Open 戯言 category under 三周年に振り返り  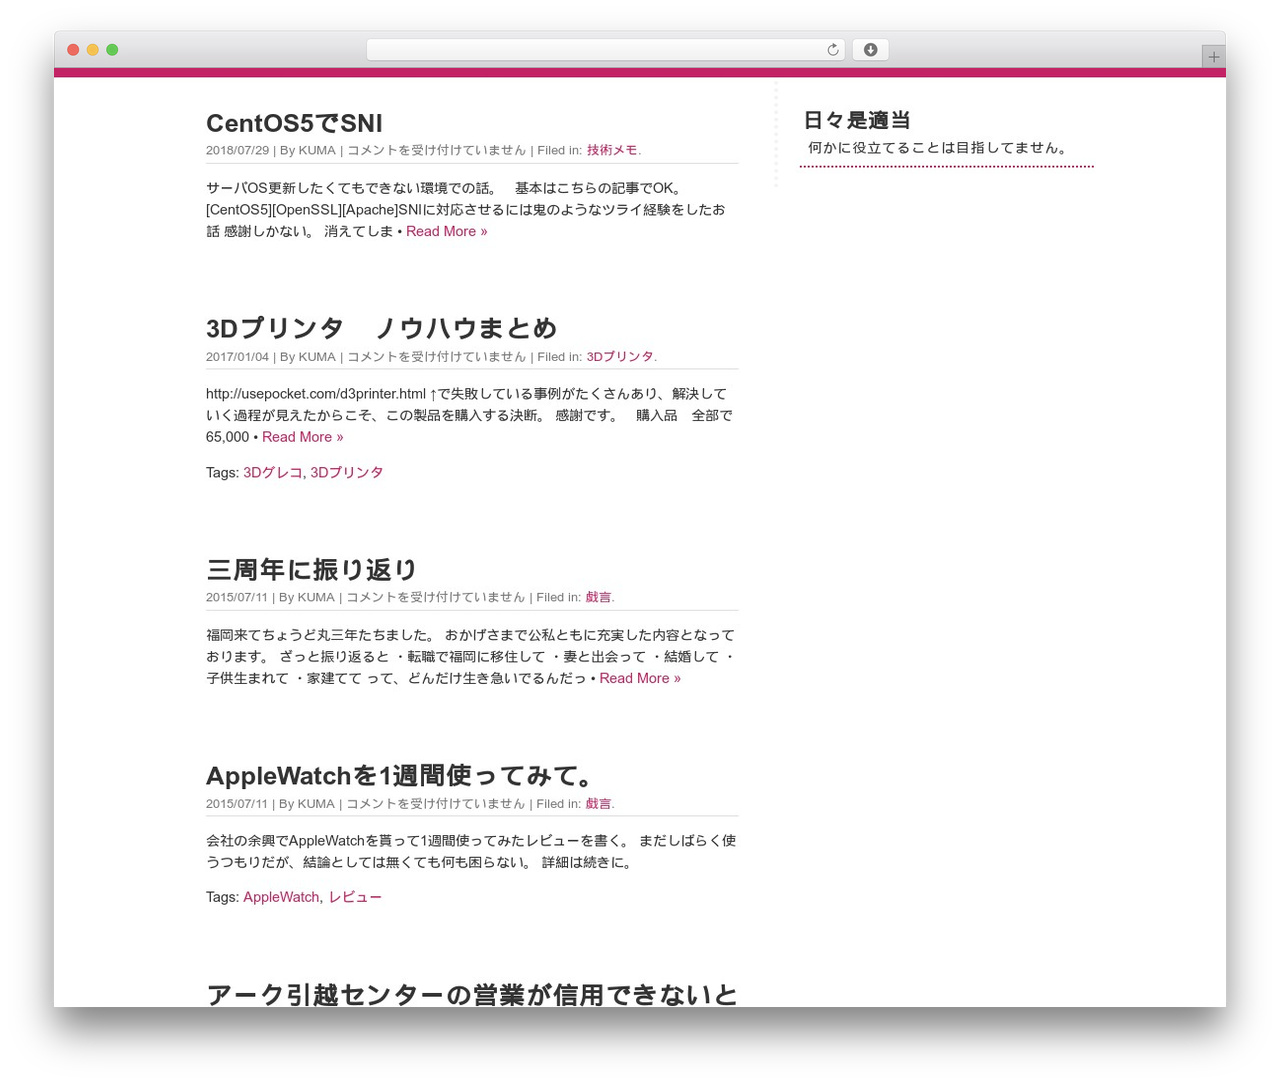pyautogui.click(x=598, y=597)
